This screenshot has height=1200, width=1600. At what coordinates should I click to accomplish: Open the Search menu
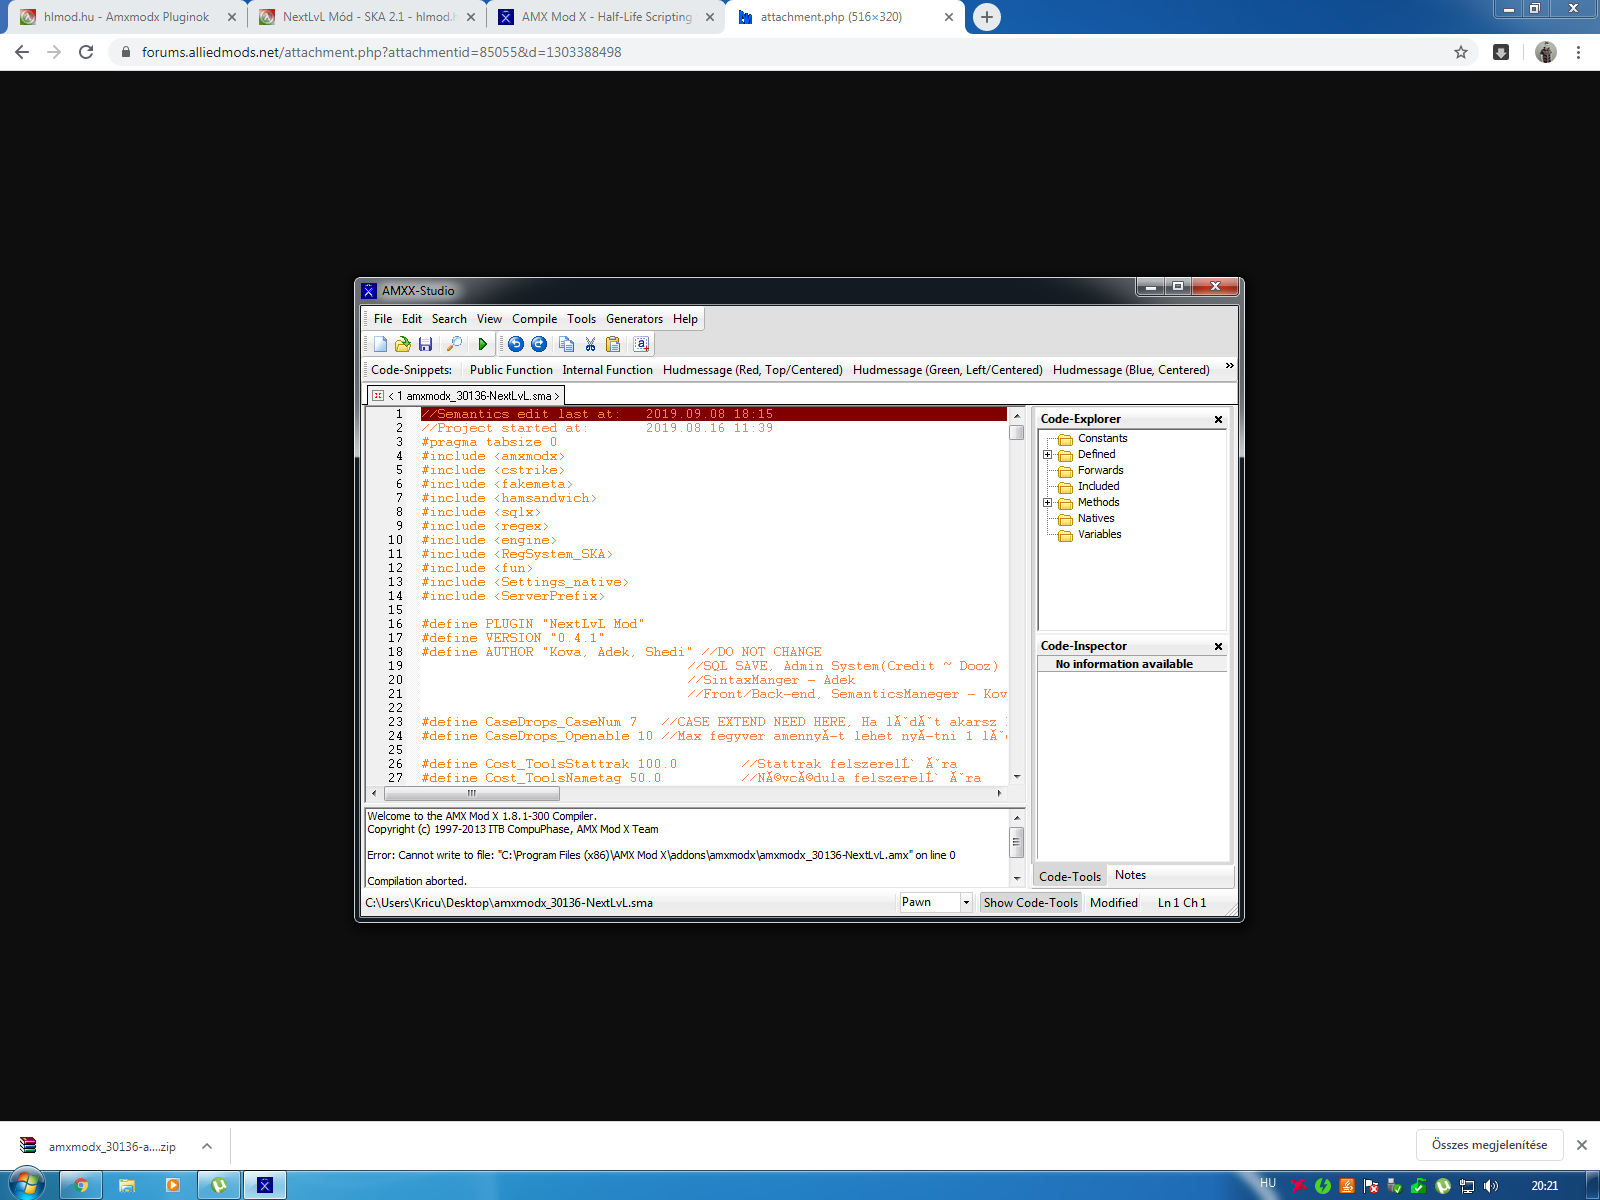[x=449, y=319]
